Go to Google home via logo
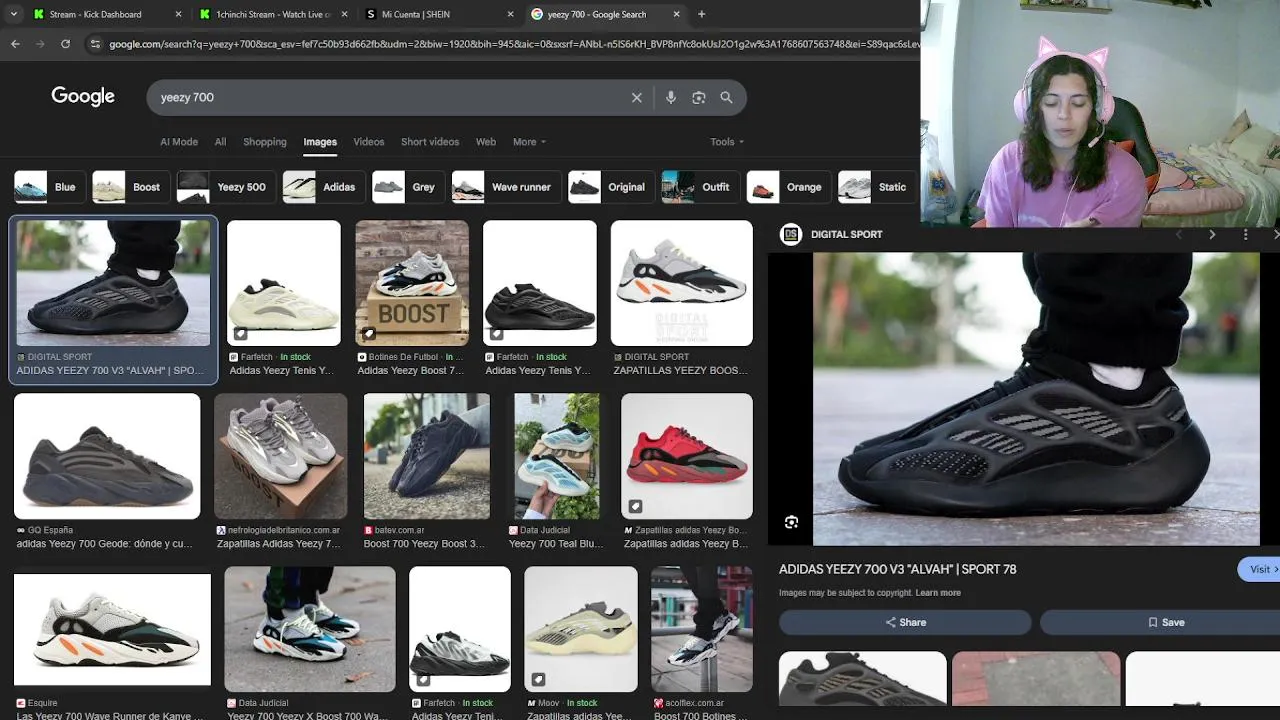 coord(83,96)
